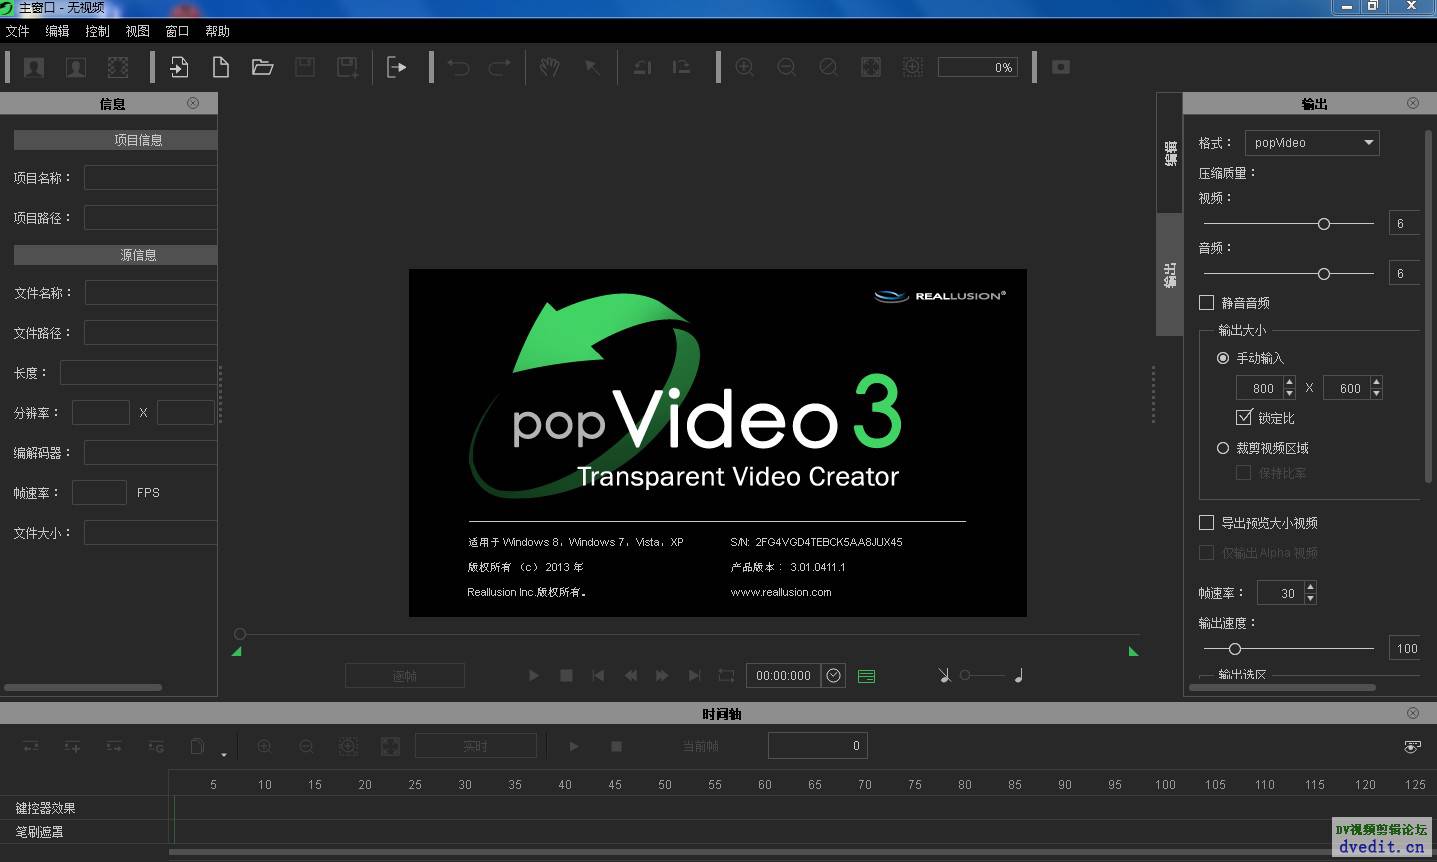Open a project with the folder icon
This screenshot has width=1437, height=862.
pos(263,67)
